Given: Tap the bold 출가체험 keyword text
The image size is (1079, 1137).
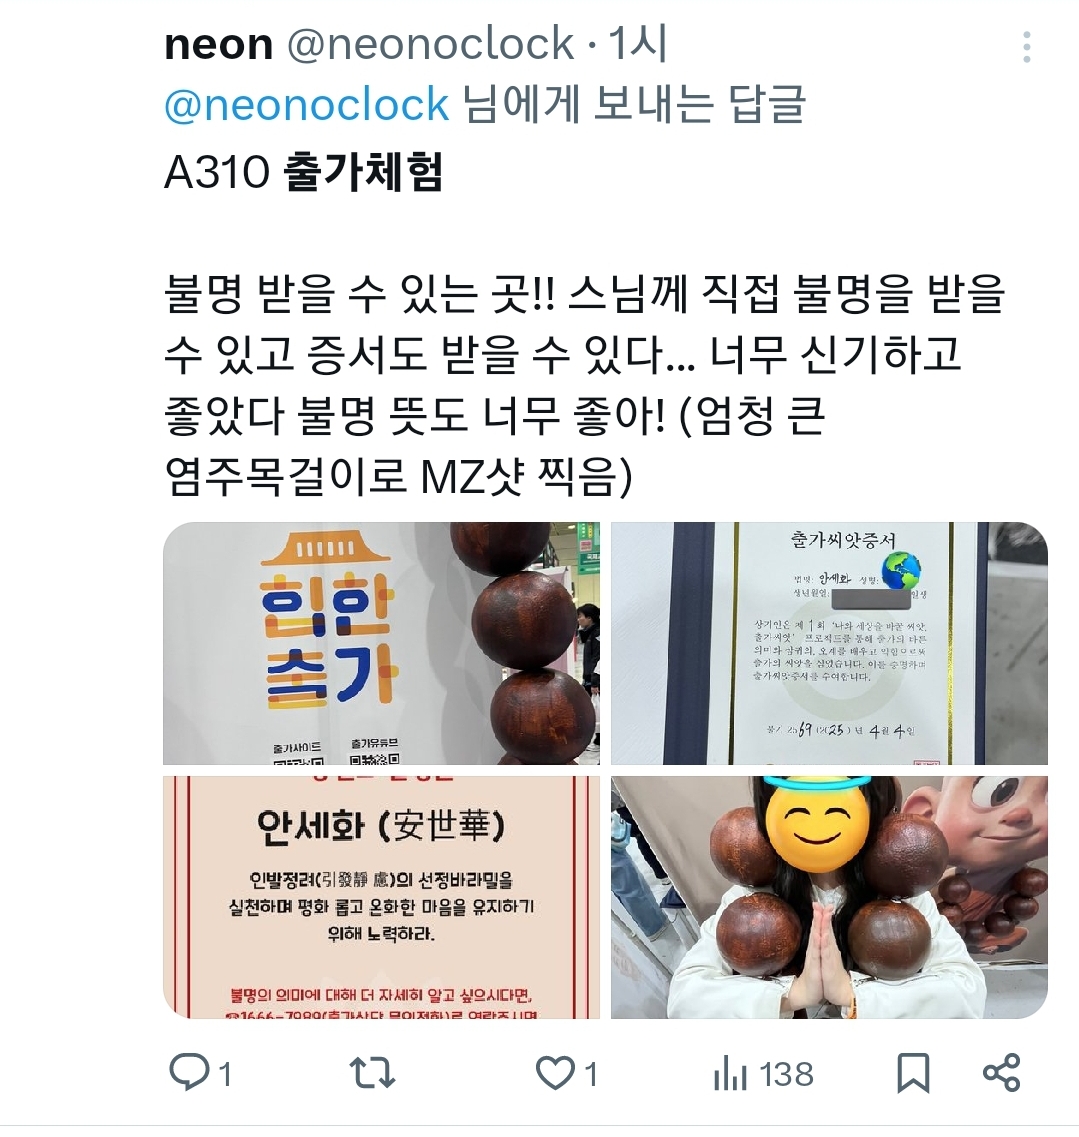Looking at the screenshot, I should coord(363,173).
